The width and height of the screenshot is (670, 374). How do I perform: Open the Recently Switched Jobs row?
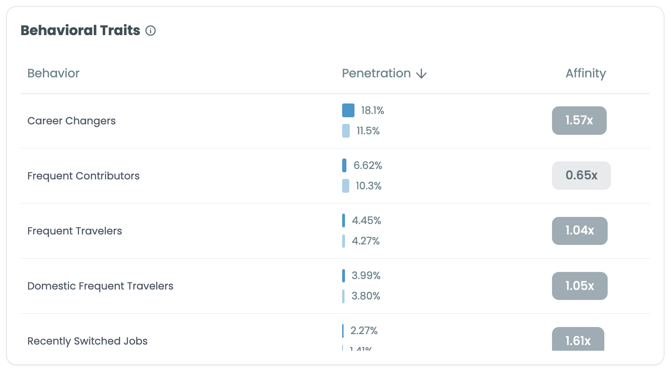pos(335,333)
